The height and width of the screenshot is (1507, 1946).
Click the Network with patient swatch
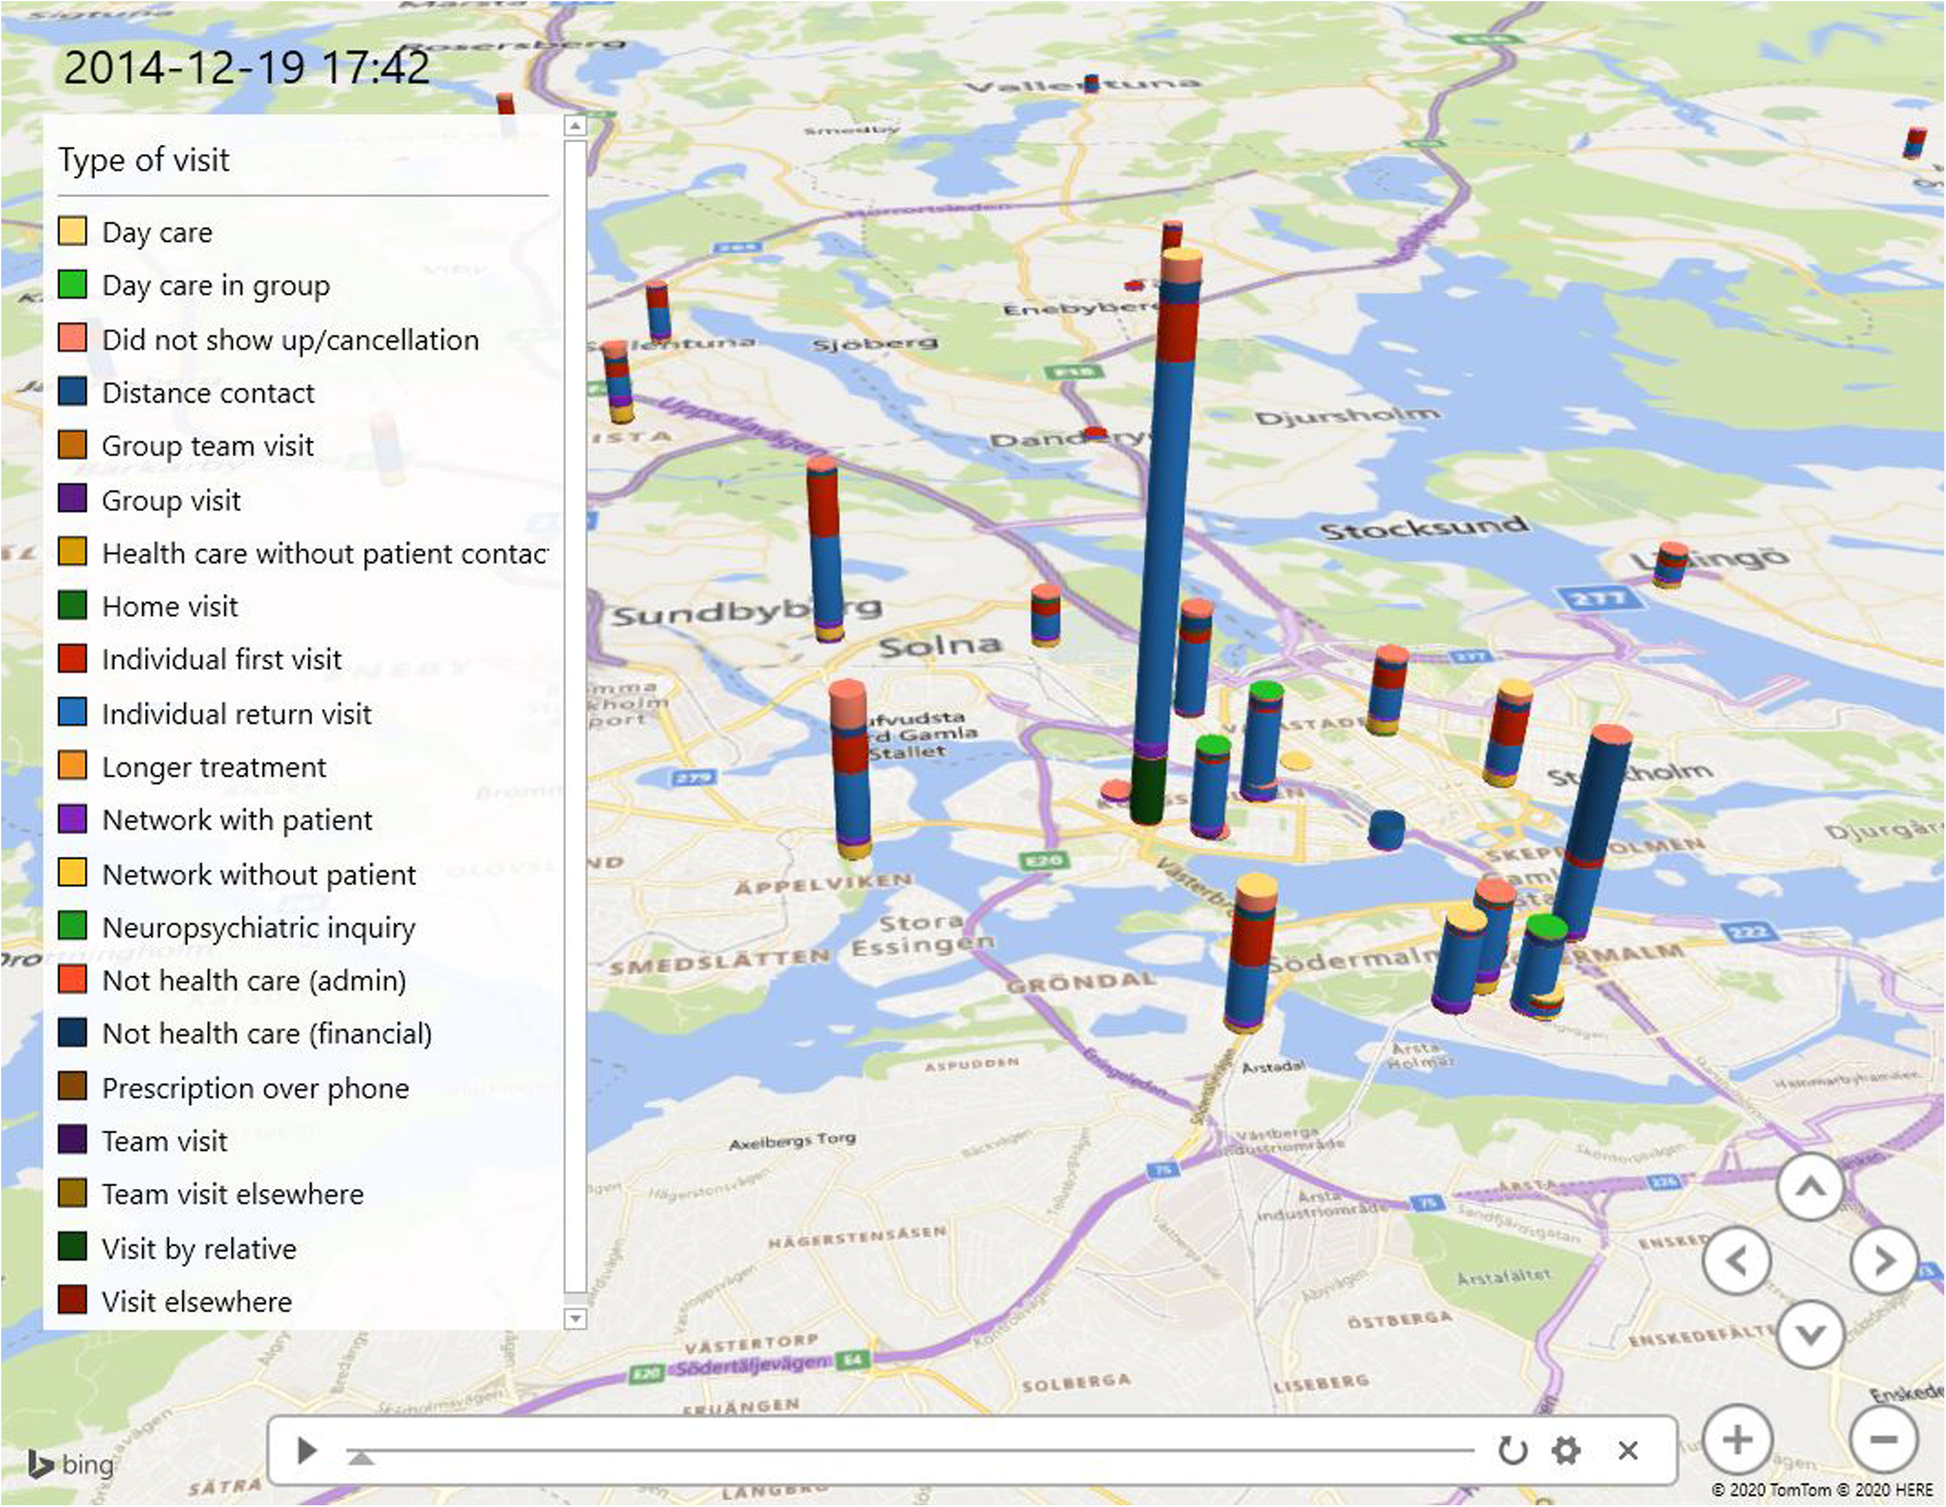72,819
